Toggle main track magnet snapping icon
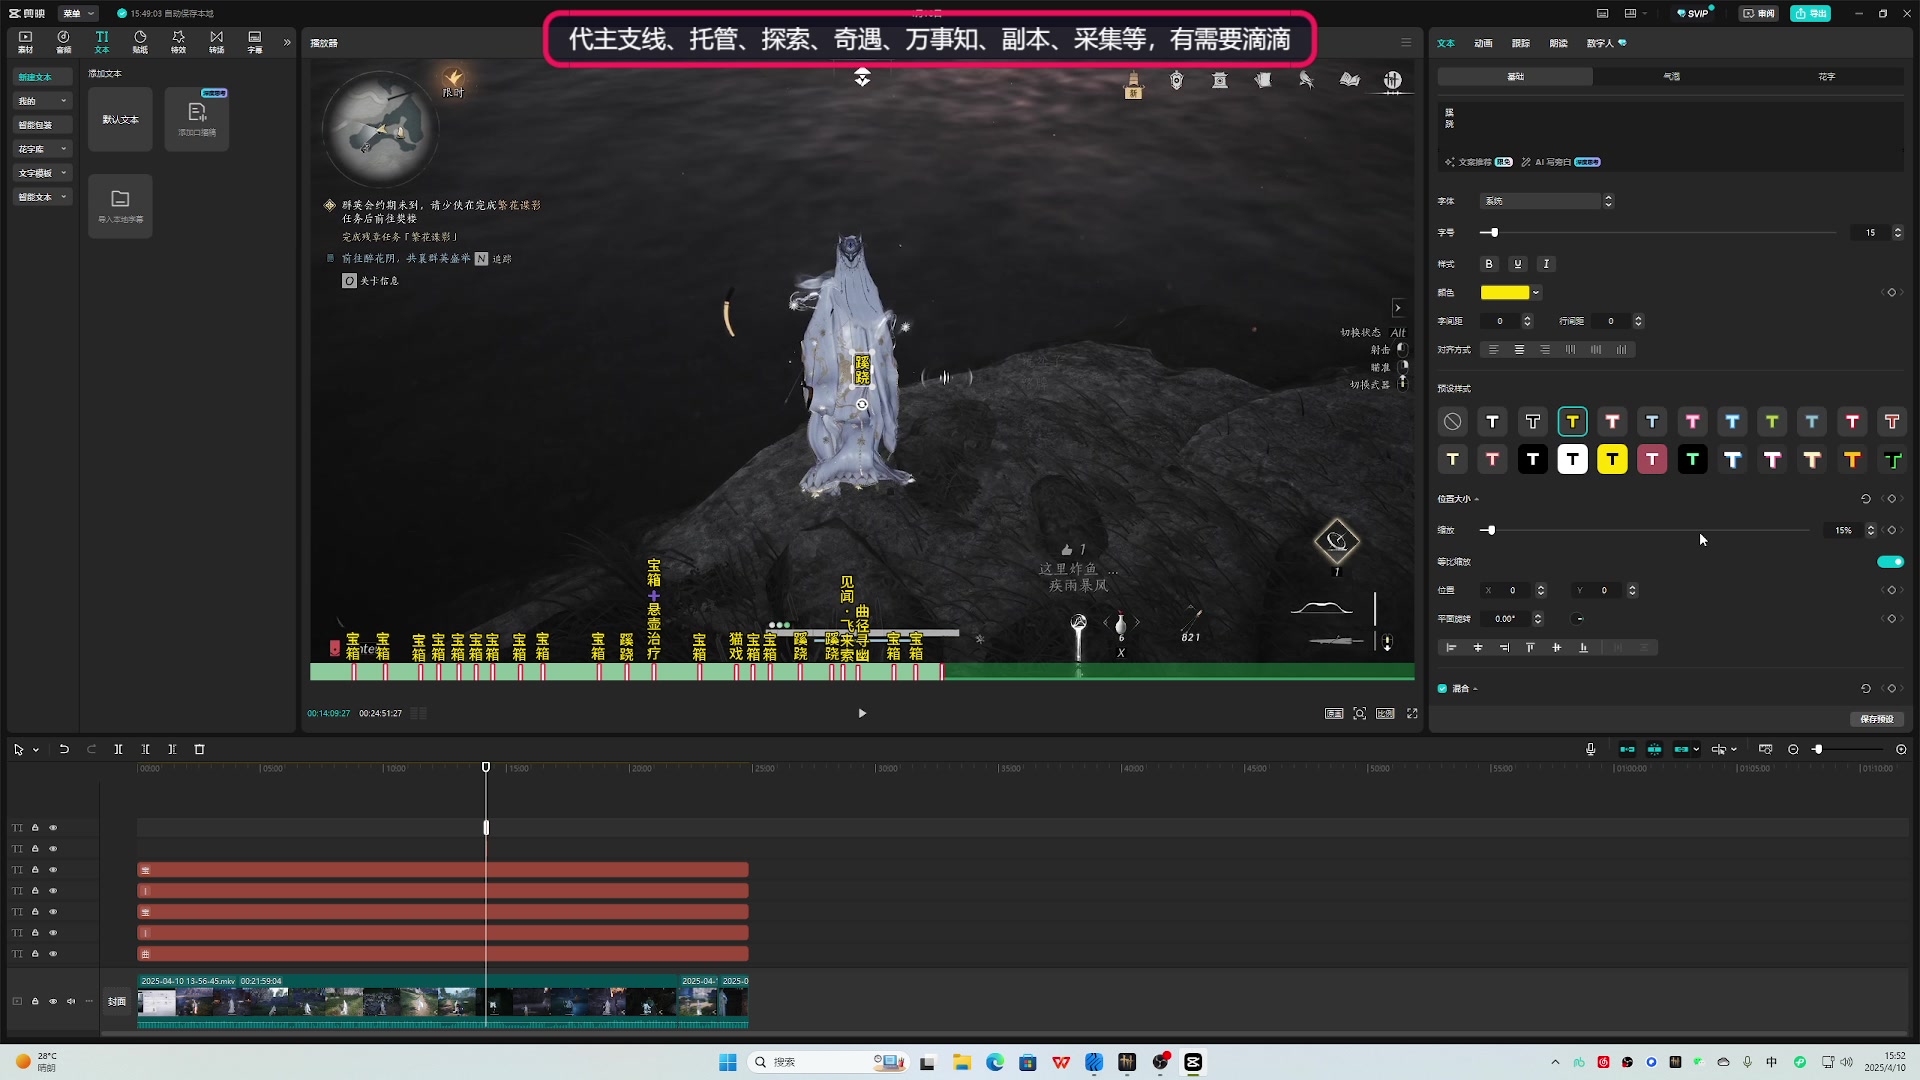Screen dimensions: 1920x1080 coord(1627,749)
